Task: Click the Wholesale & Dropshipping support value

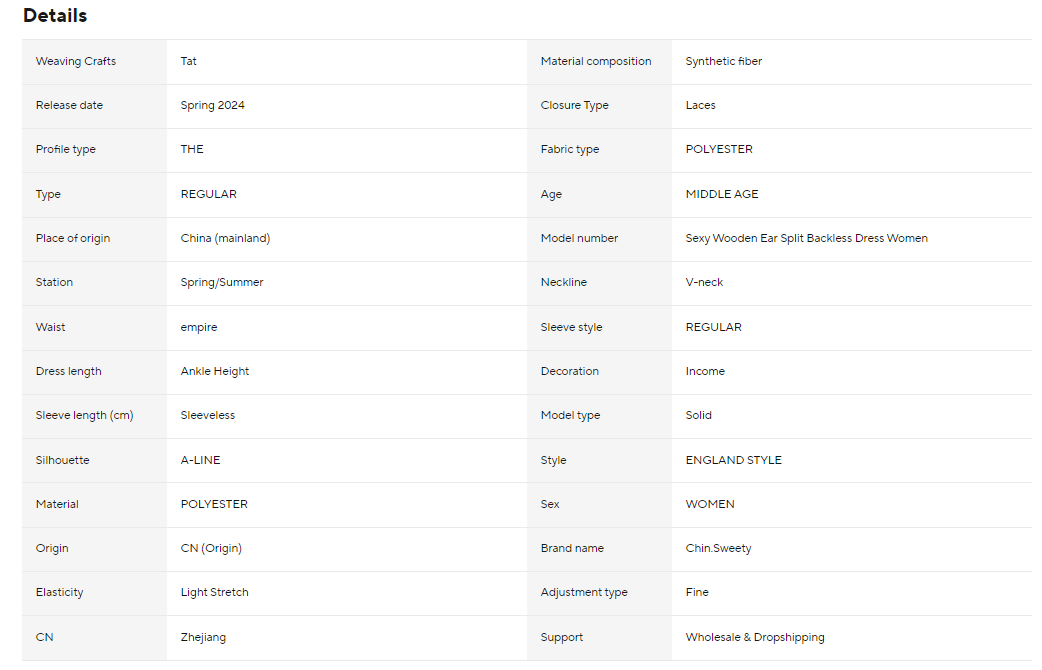Action: tap(755, 638)
